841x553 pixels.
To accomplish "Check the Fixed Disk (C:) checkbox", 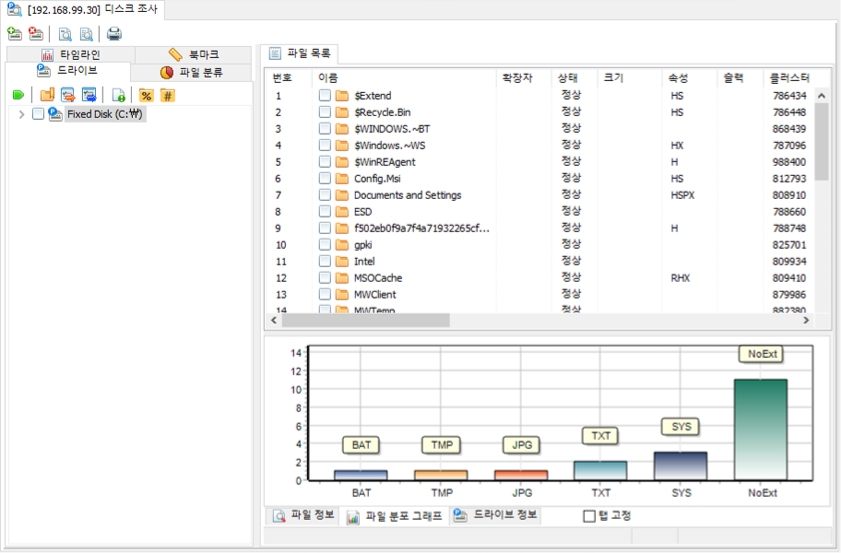I will click(38, 114).
